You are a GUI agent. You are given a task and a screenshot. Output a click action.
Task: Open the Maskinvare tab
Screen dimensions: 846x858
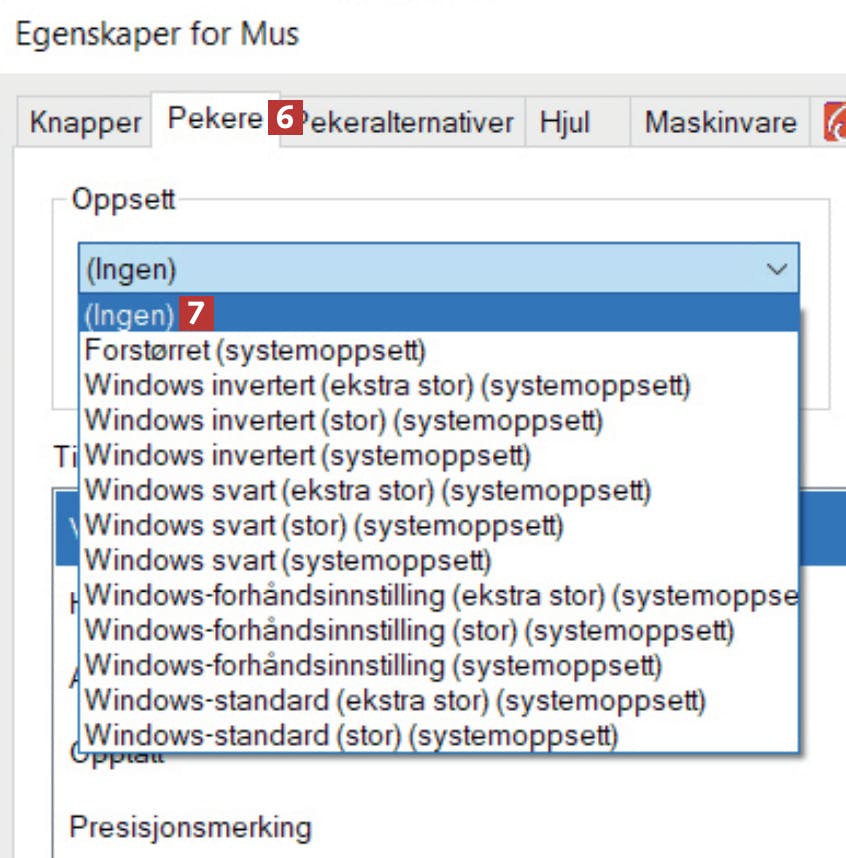click(720, 122)
